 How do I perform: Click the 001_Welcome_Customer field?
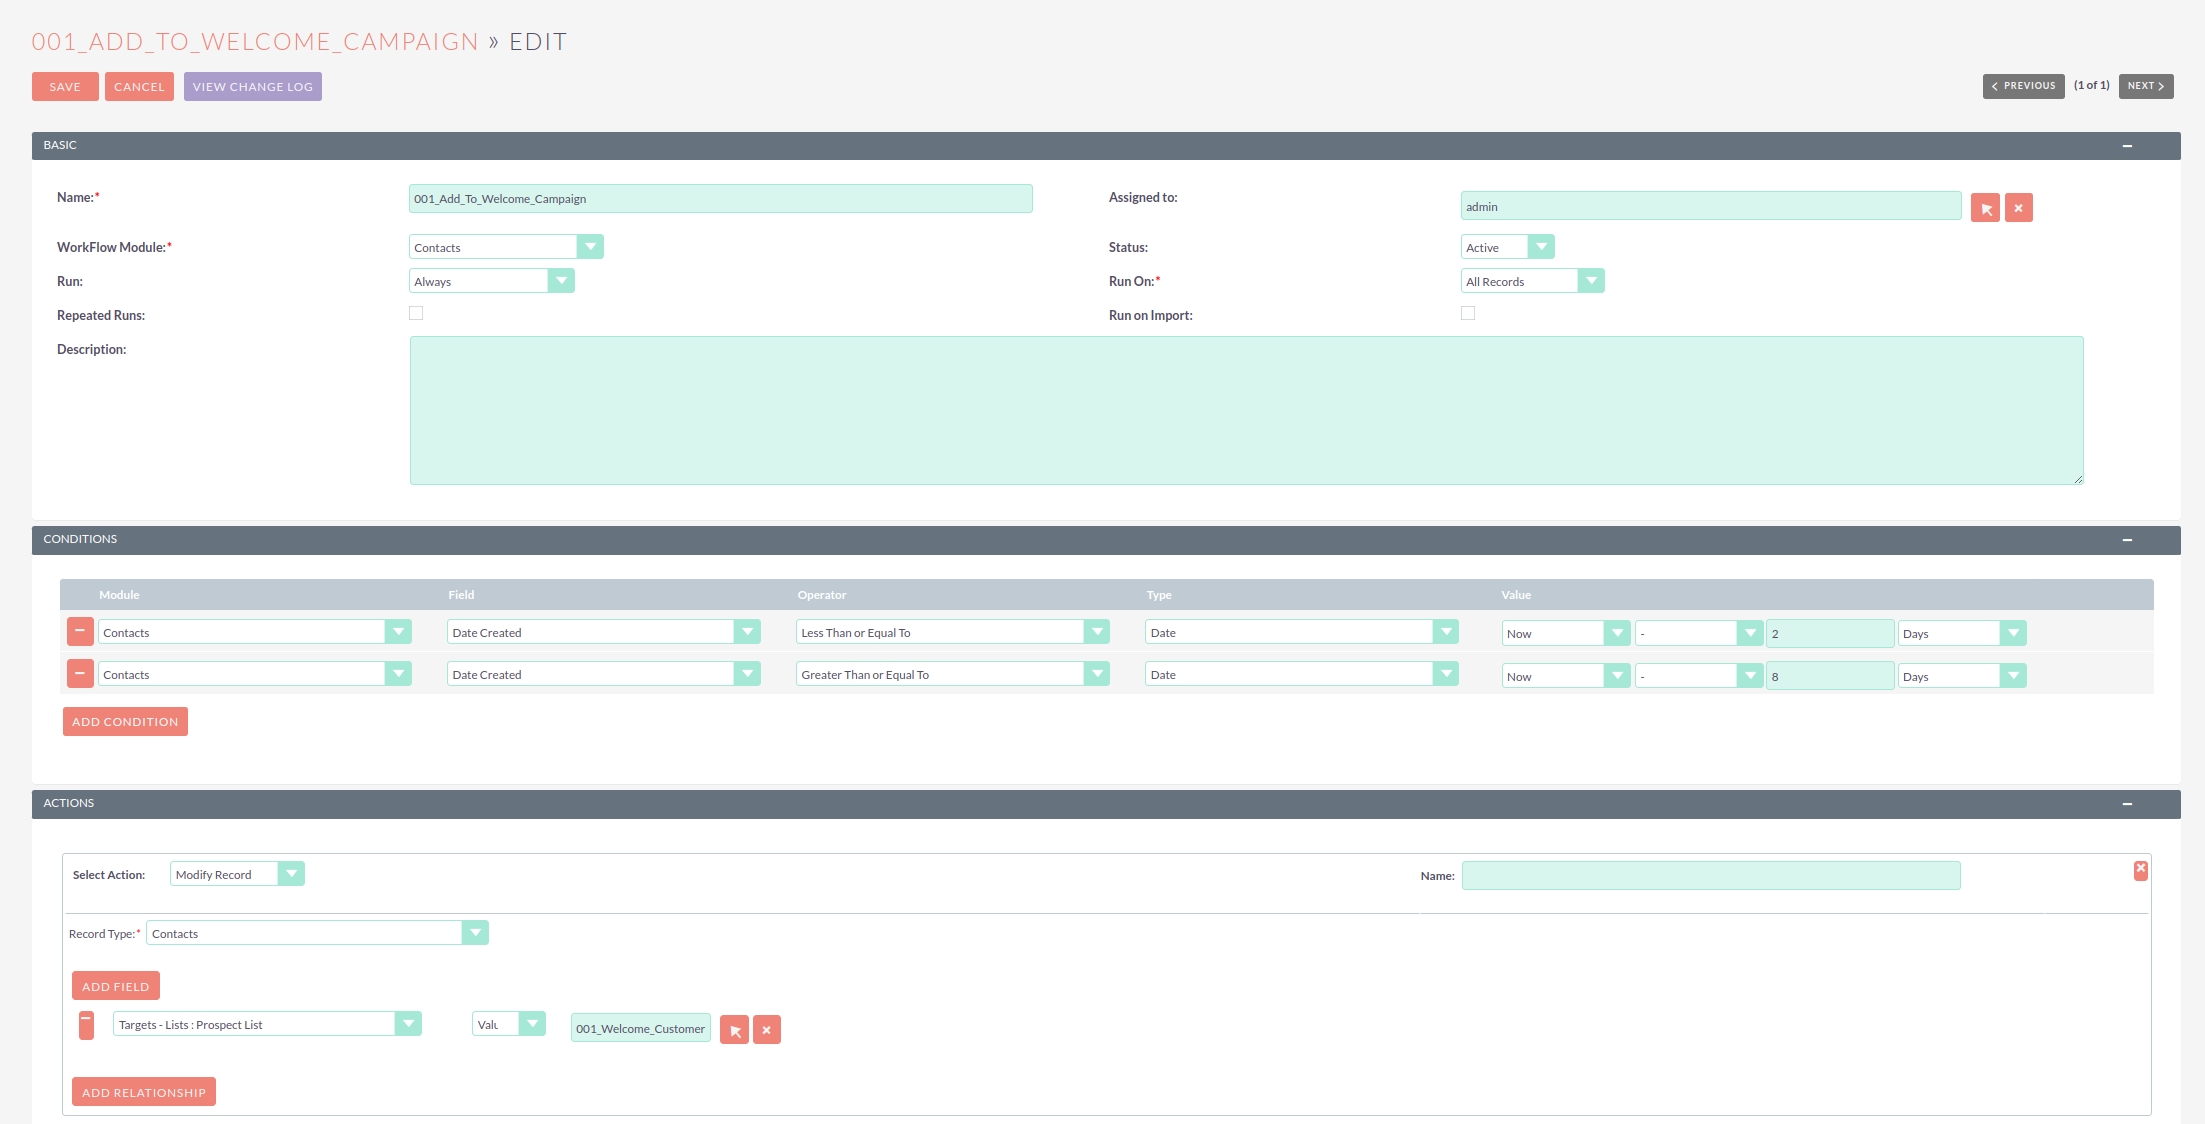pos(641,1028)
